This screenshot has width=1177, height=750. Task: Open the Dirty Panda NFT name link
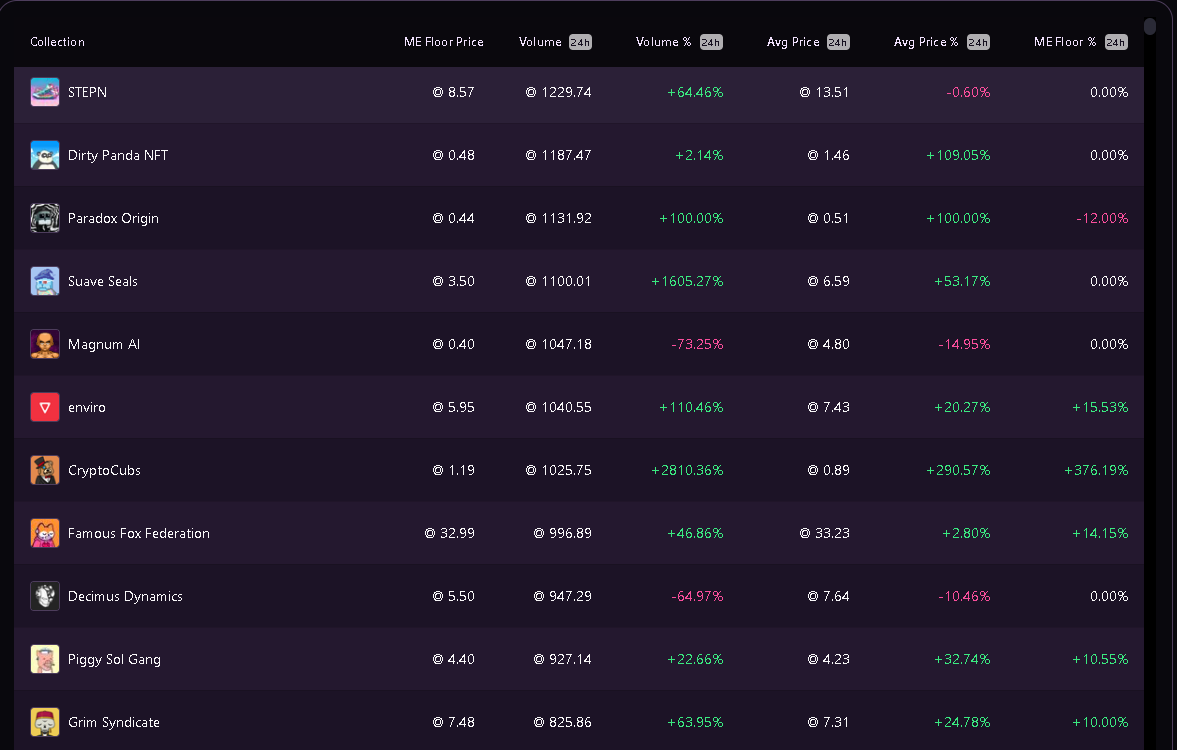118,155
